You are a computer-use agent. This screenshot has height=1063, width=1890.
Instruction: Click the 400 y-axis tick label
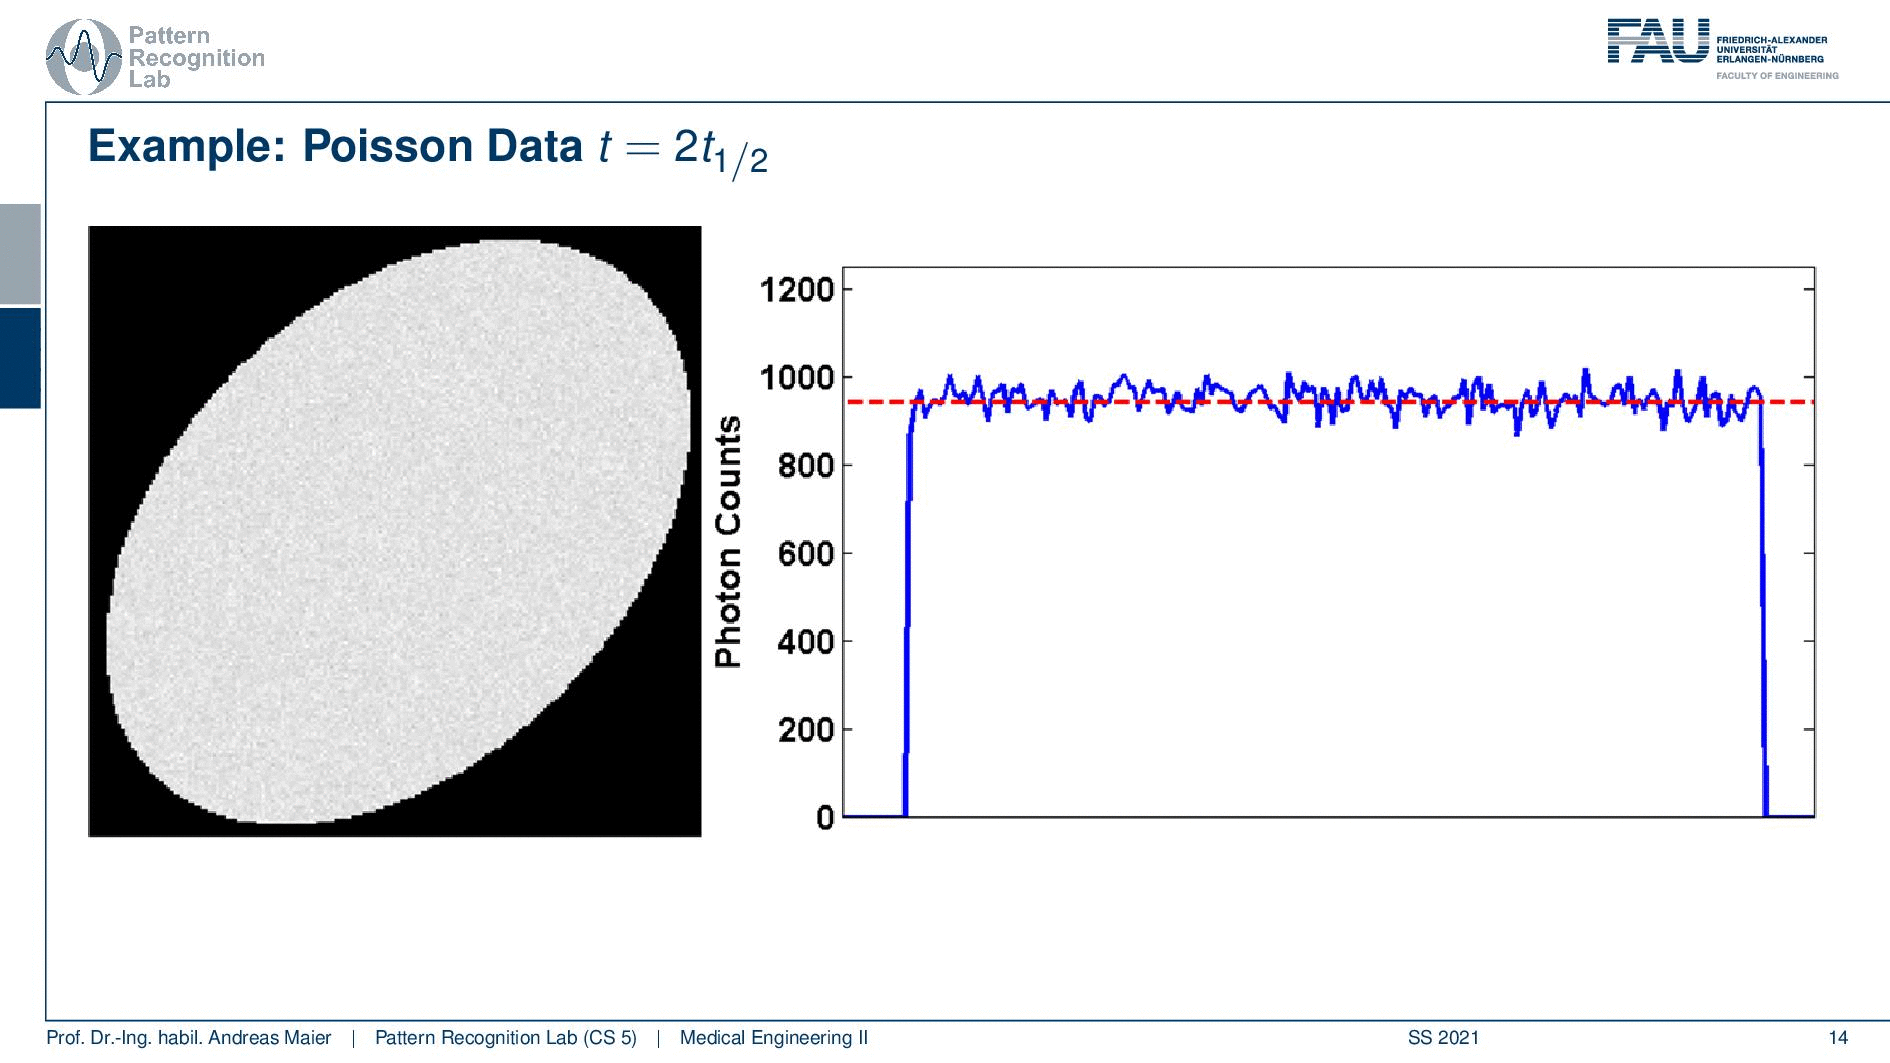pos(806,642)
